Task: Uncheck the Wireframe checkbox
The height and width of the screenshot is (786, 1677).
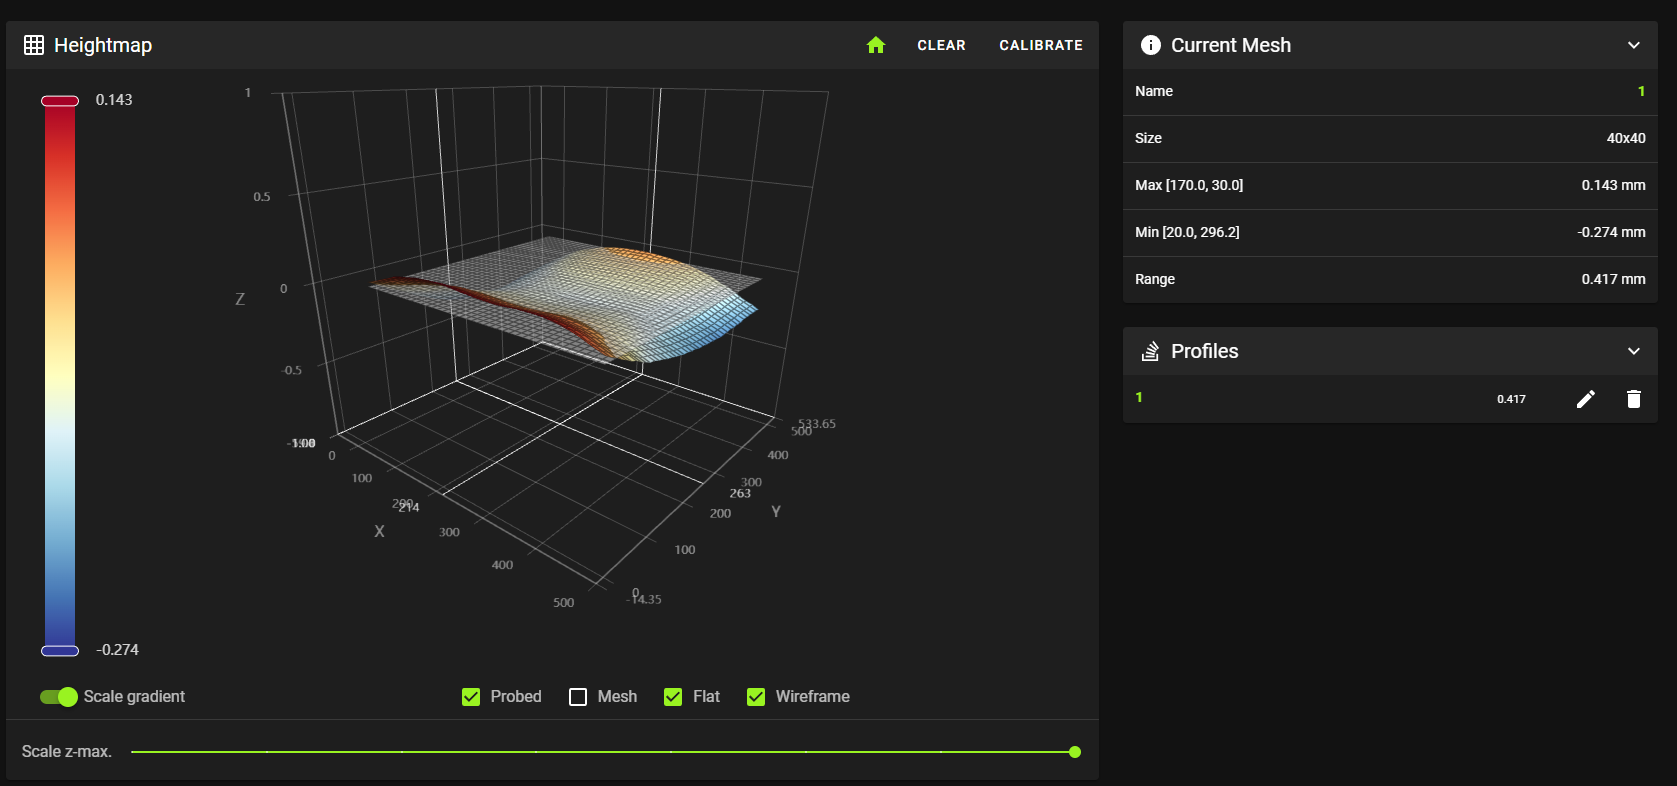Action: pyautogui.click(x=756, y=697)
